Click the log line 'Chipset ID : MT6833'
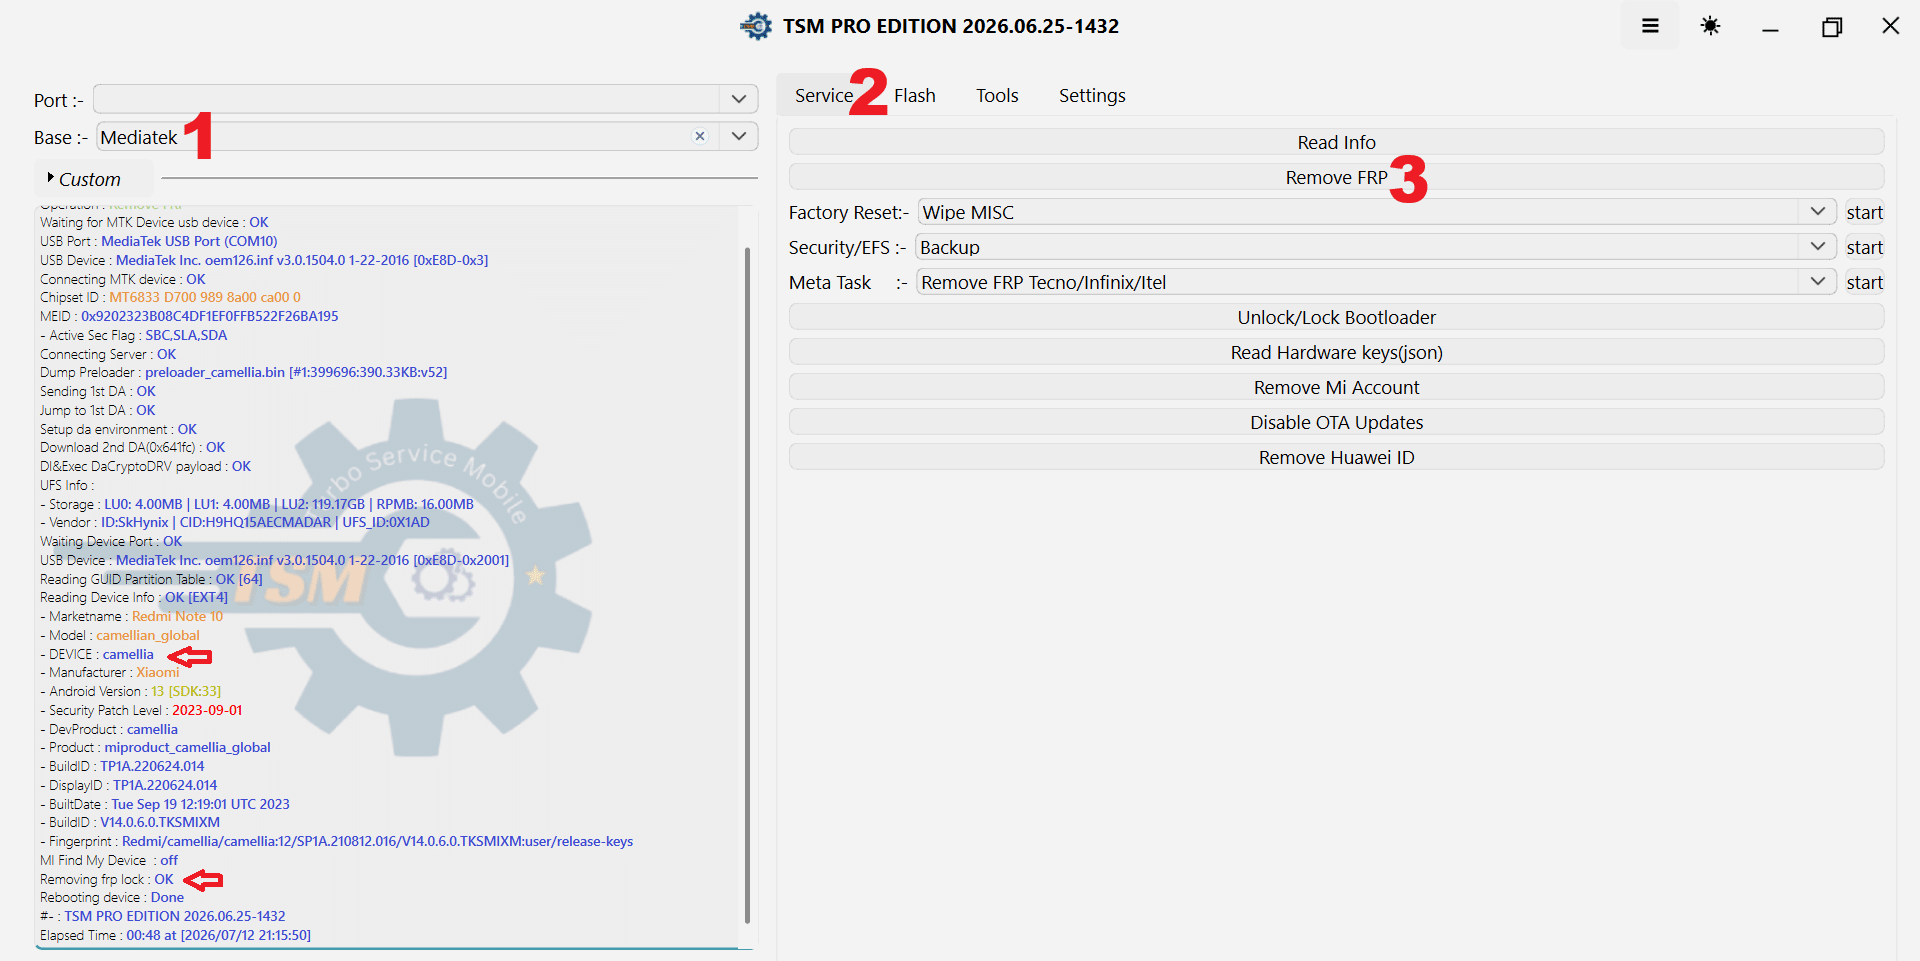The width and height of the screenshot is (1920, 961). tap(170, 297)
